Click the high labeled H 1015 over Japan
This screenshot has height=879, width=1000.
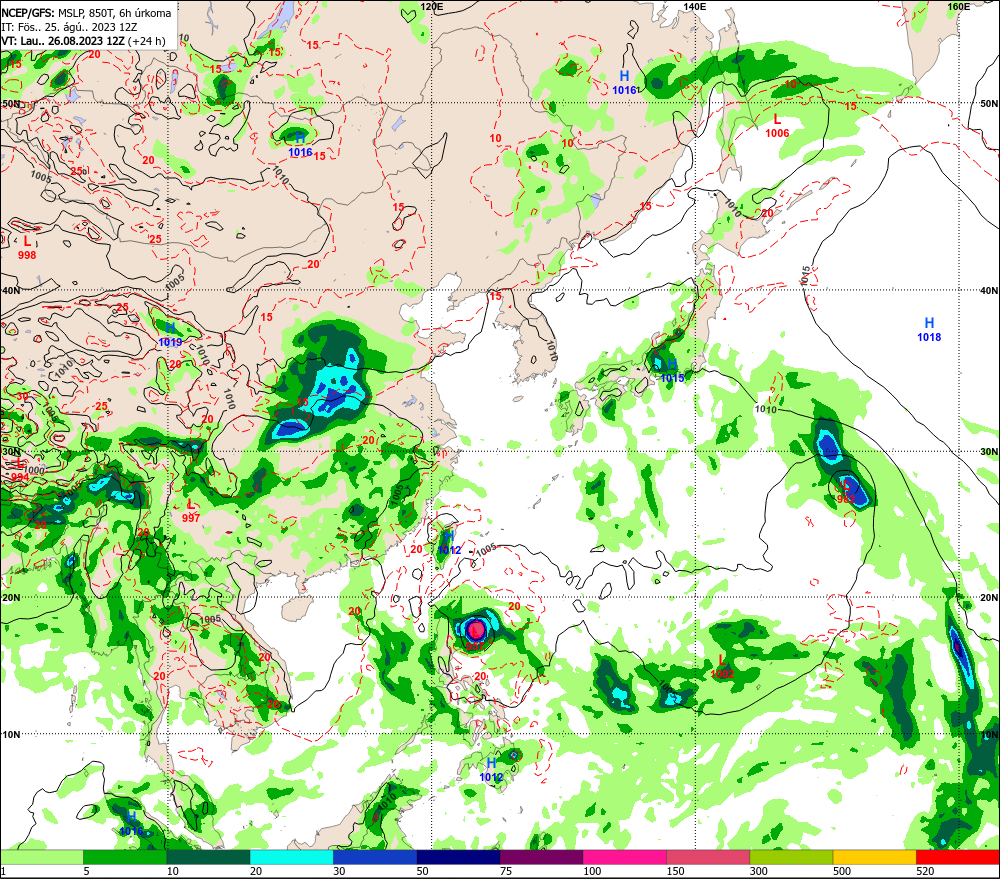coord(672,371)
